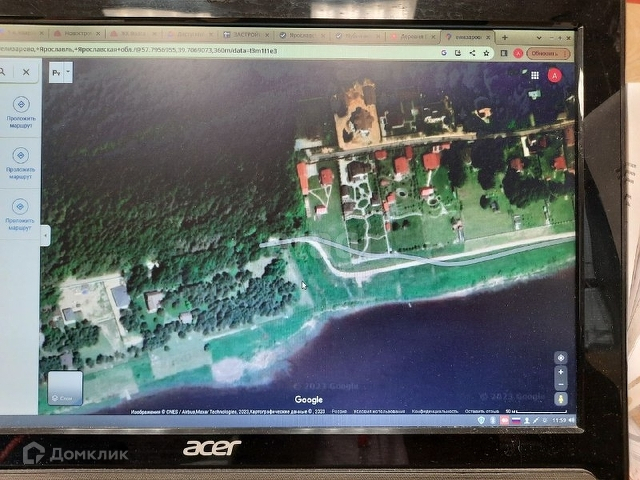Image resolution: width=640 pixels, height=480 pixels.
Task: Click the Russian flag language indicator
Action: tap(516, 420)
